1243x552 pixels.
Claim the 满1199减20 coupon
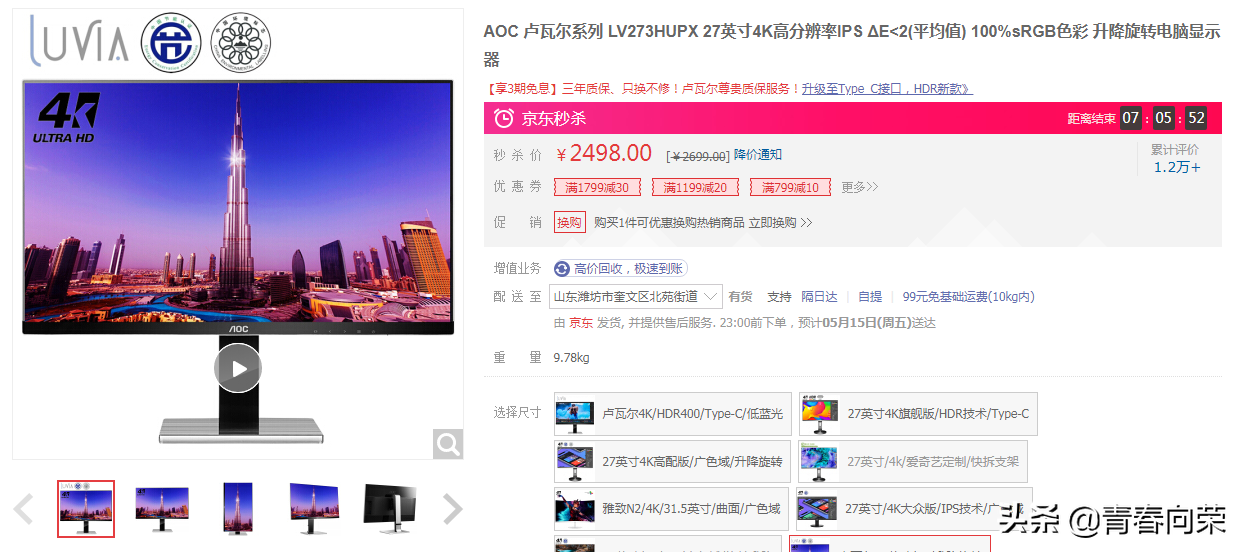(x=695, y=187)
